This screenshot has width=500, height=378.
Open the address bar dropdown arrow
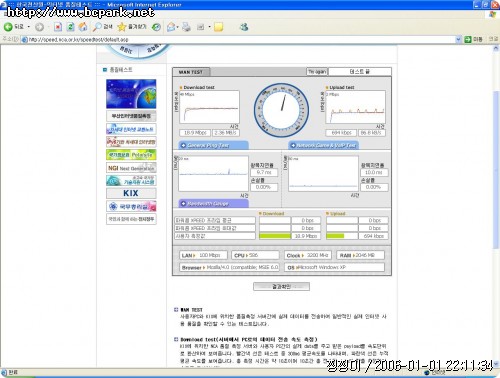coord(458,40)
